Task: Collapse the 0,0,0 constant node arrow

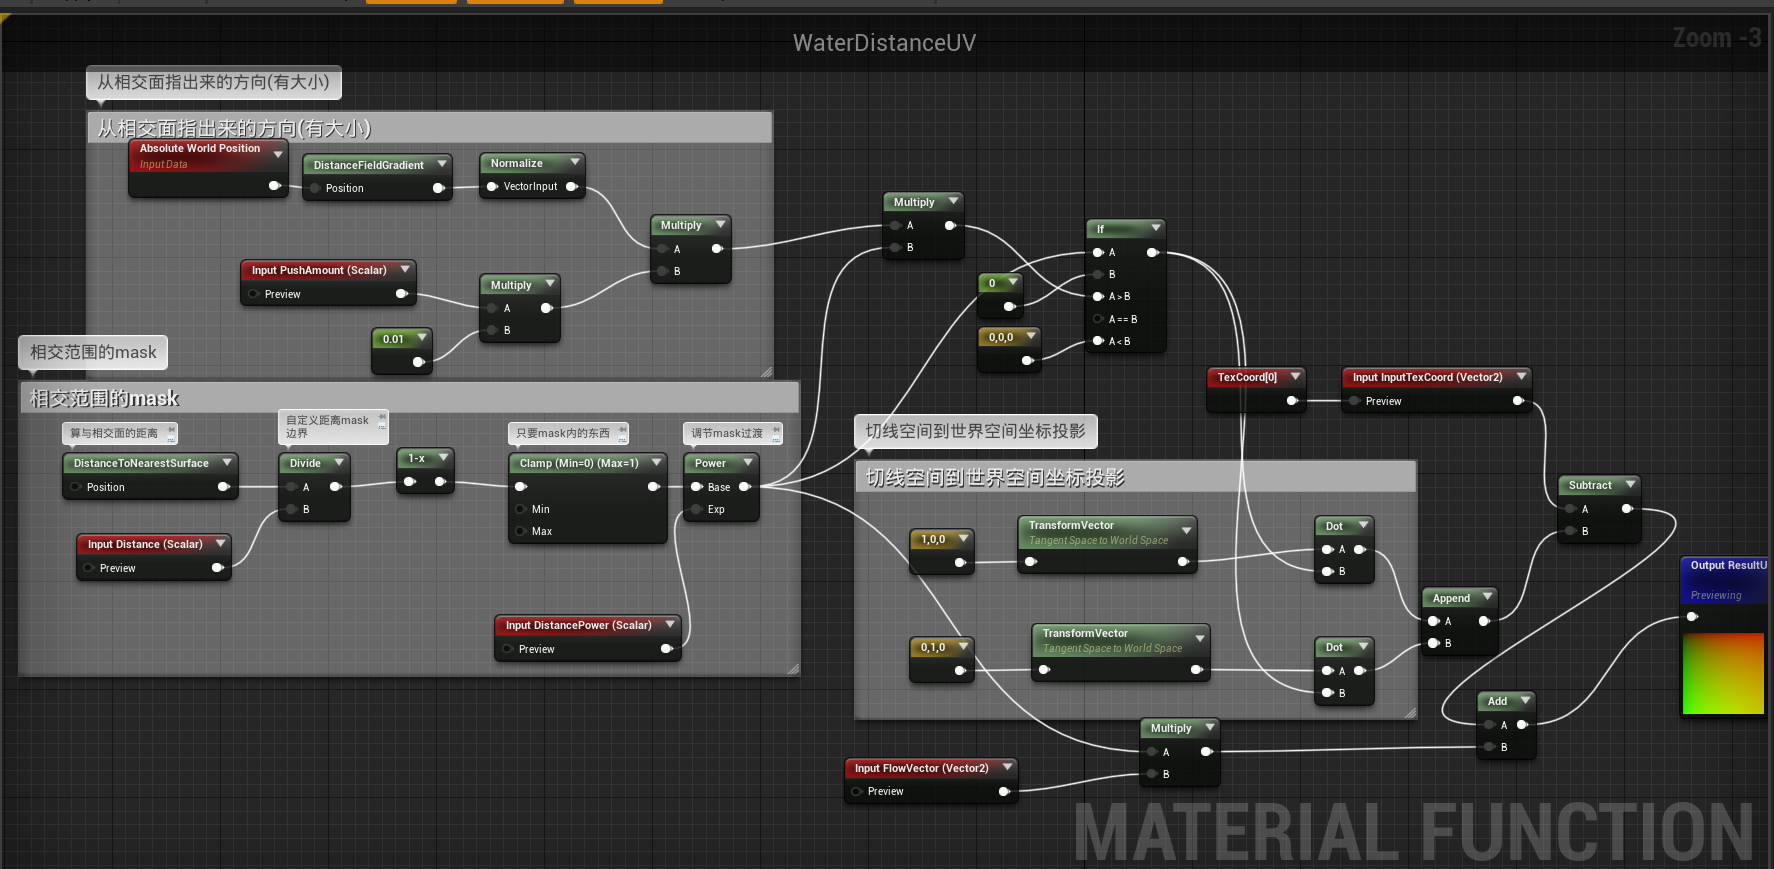Action: point(1030,336)
